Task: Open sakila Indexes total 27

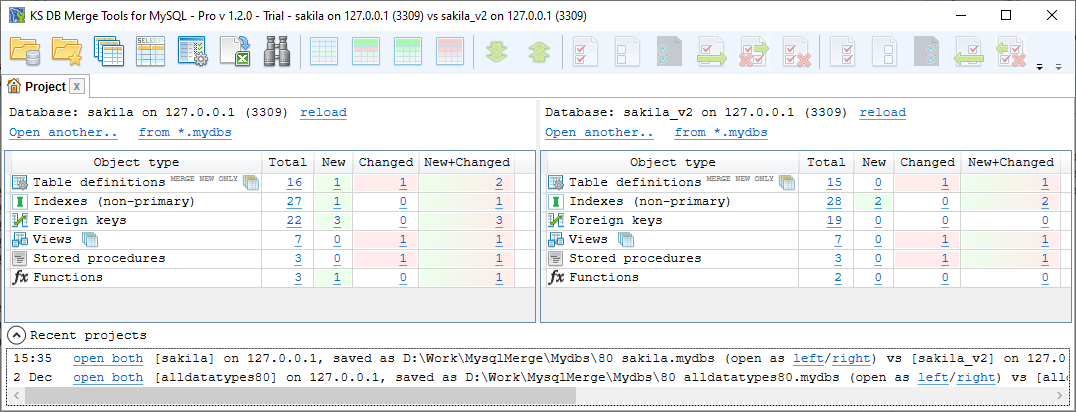Action: 294,201
